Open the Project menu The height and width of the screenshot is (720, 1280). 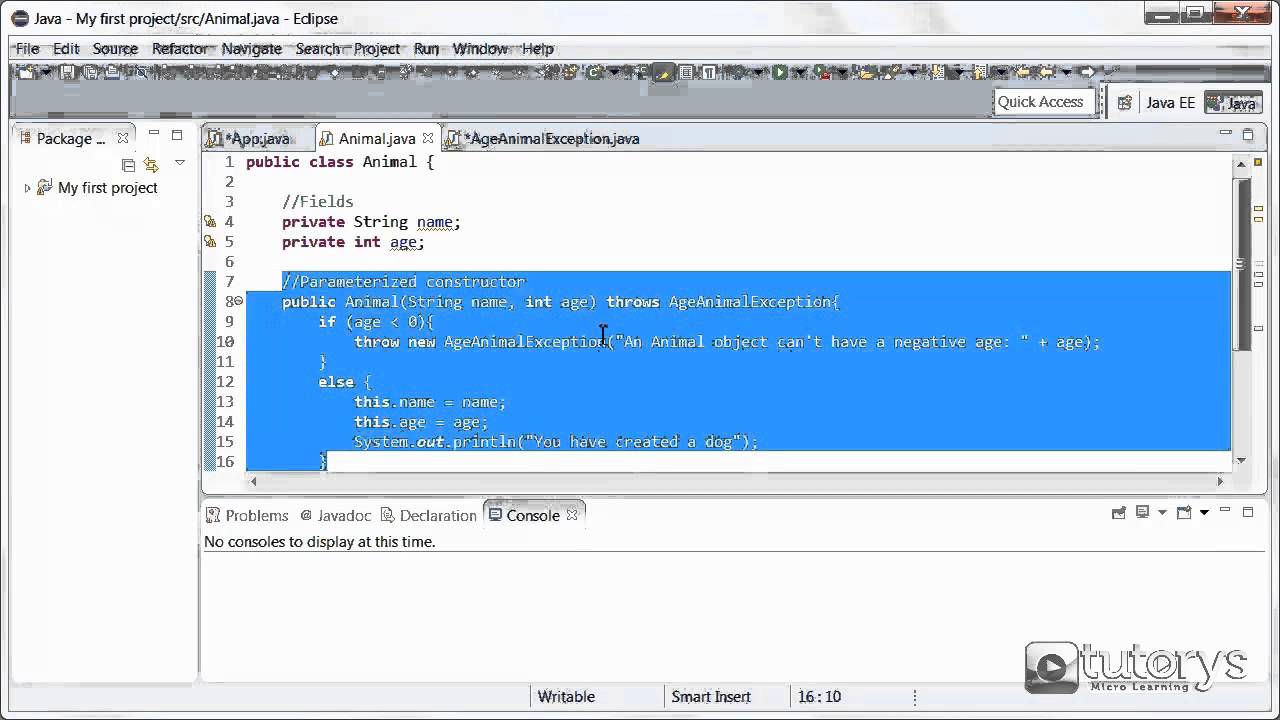(x=377, y=48)
